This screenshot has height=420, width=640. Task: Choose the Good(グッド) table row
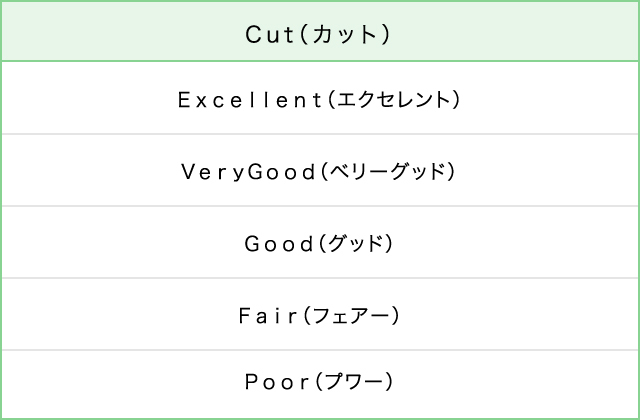pyautogui.click(x=100, y=243)
